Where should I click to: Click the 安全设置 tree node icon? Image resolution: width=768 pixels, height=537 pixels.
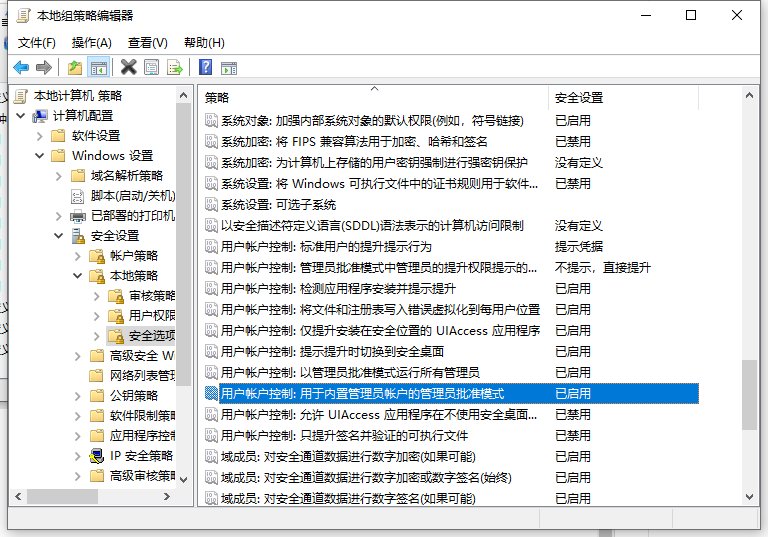pyautogui.click(x=78, y=236)
